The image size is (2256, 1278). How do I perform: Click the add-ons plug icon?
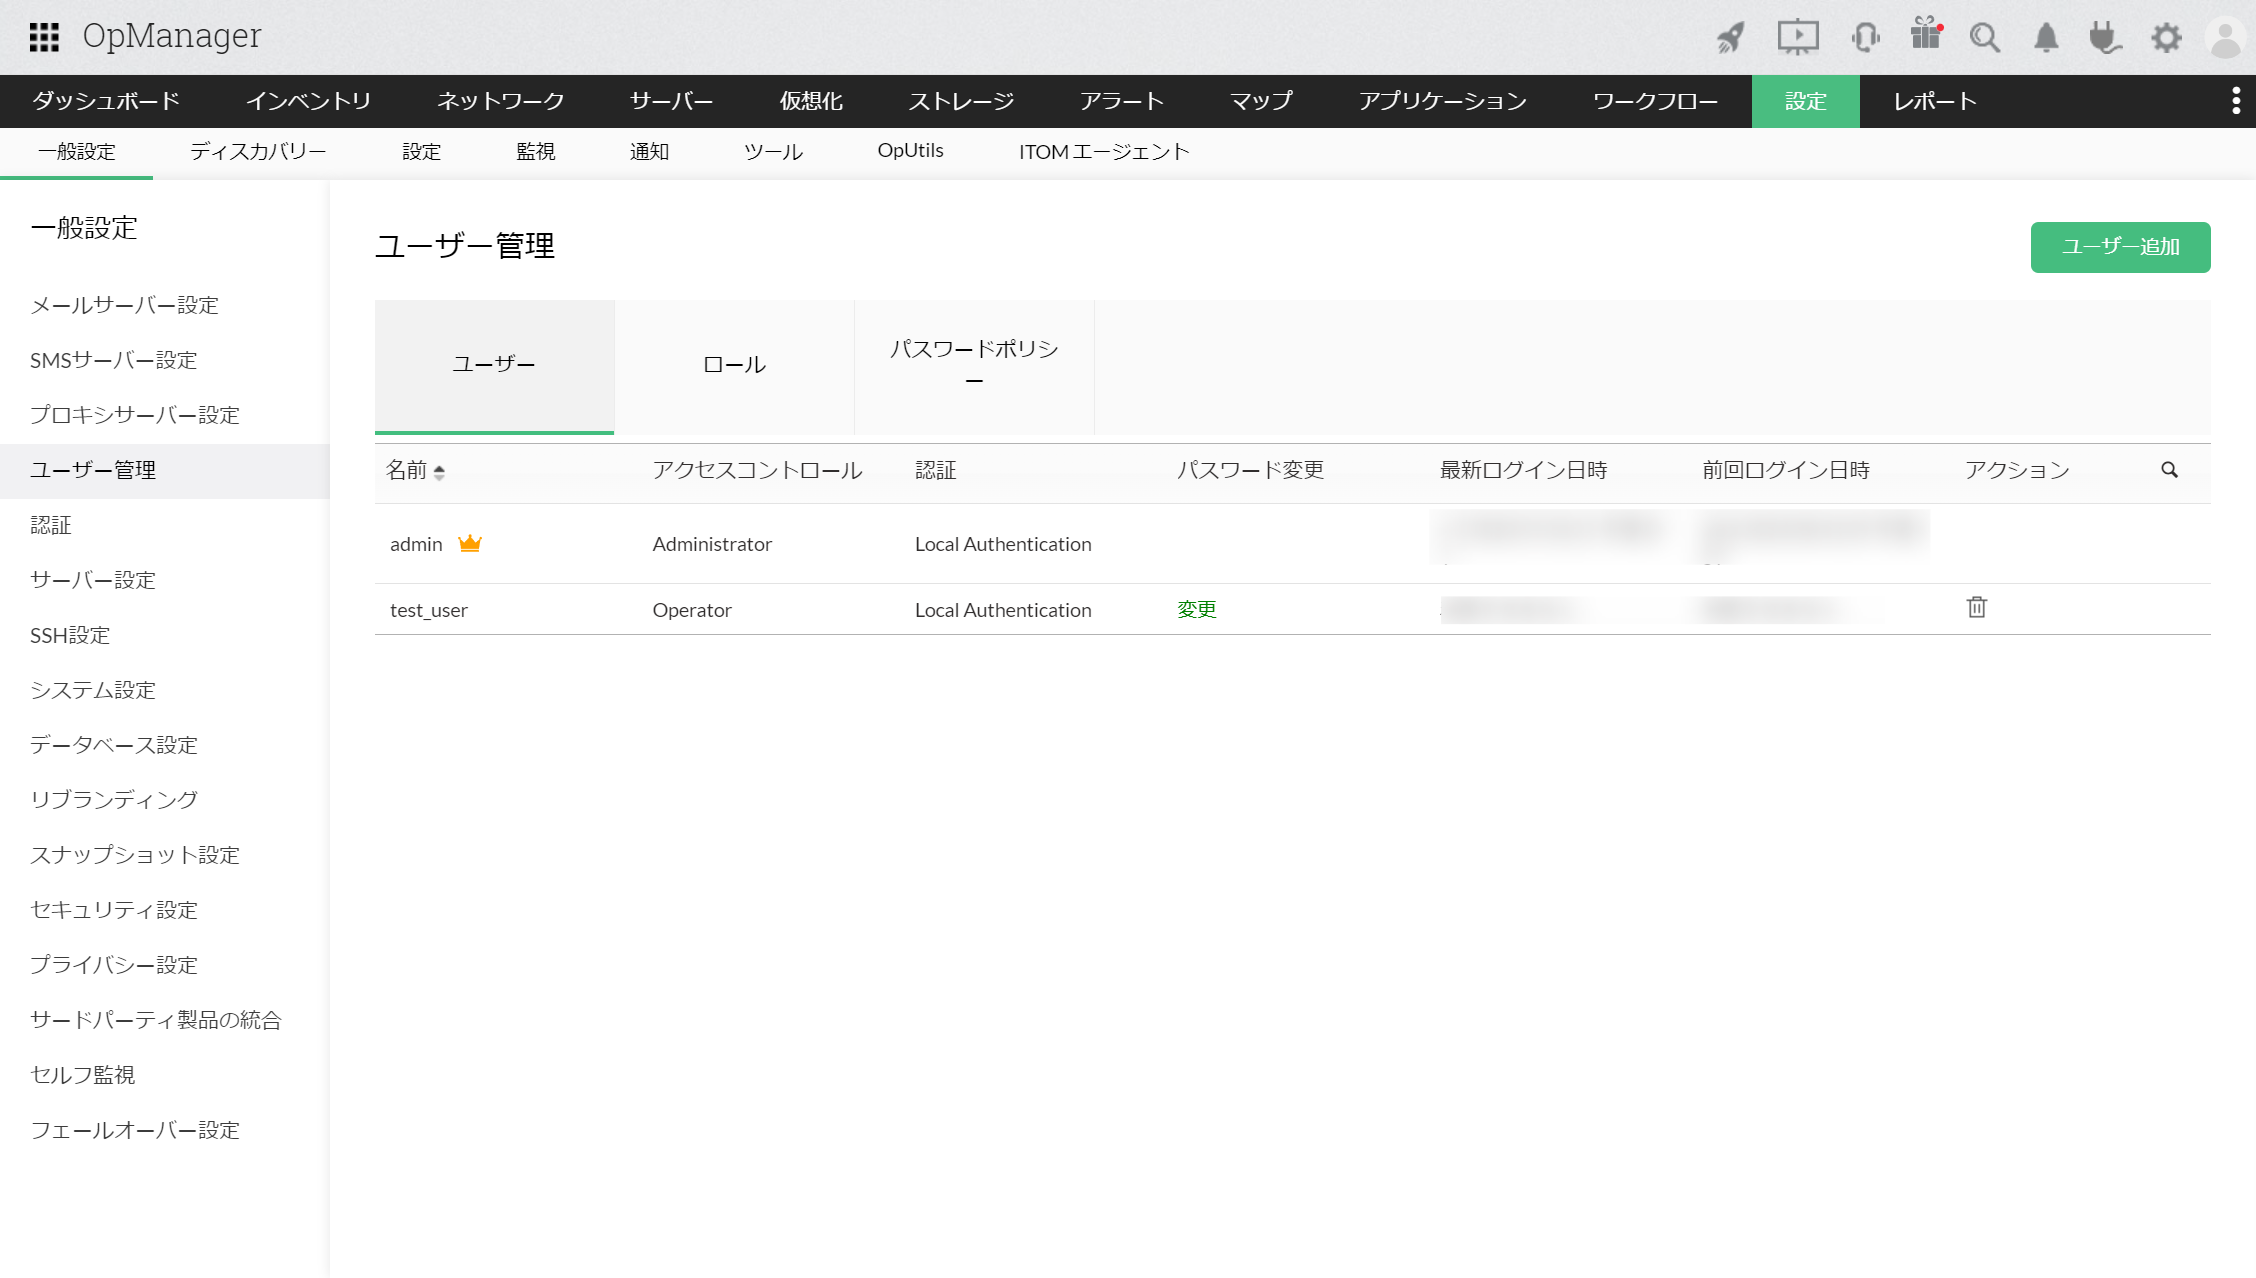click(2106, 36)
